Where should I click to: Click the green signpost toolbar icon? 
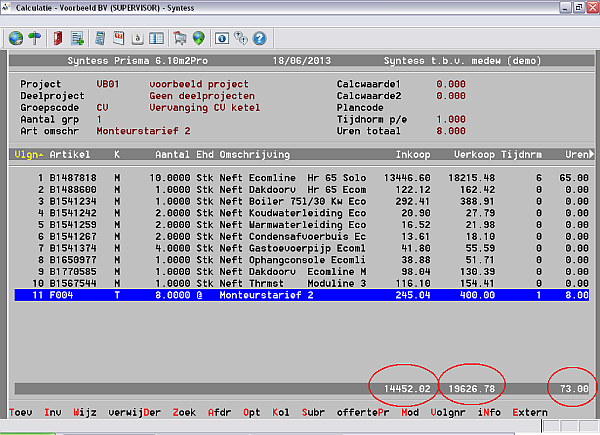coord(35,39)
